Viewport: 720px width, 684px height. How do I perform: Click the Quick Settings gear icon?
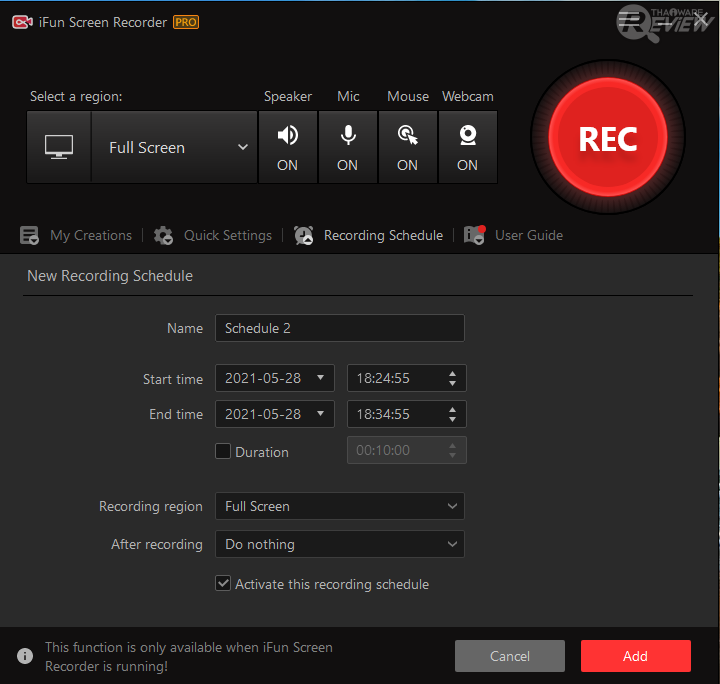163,235
